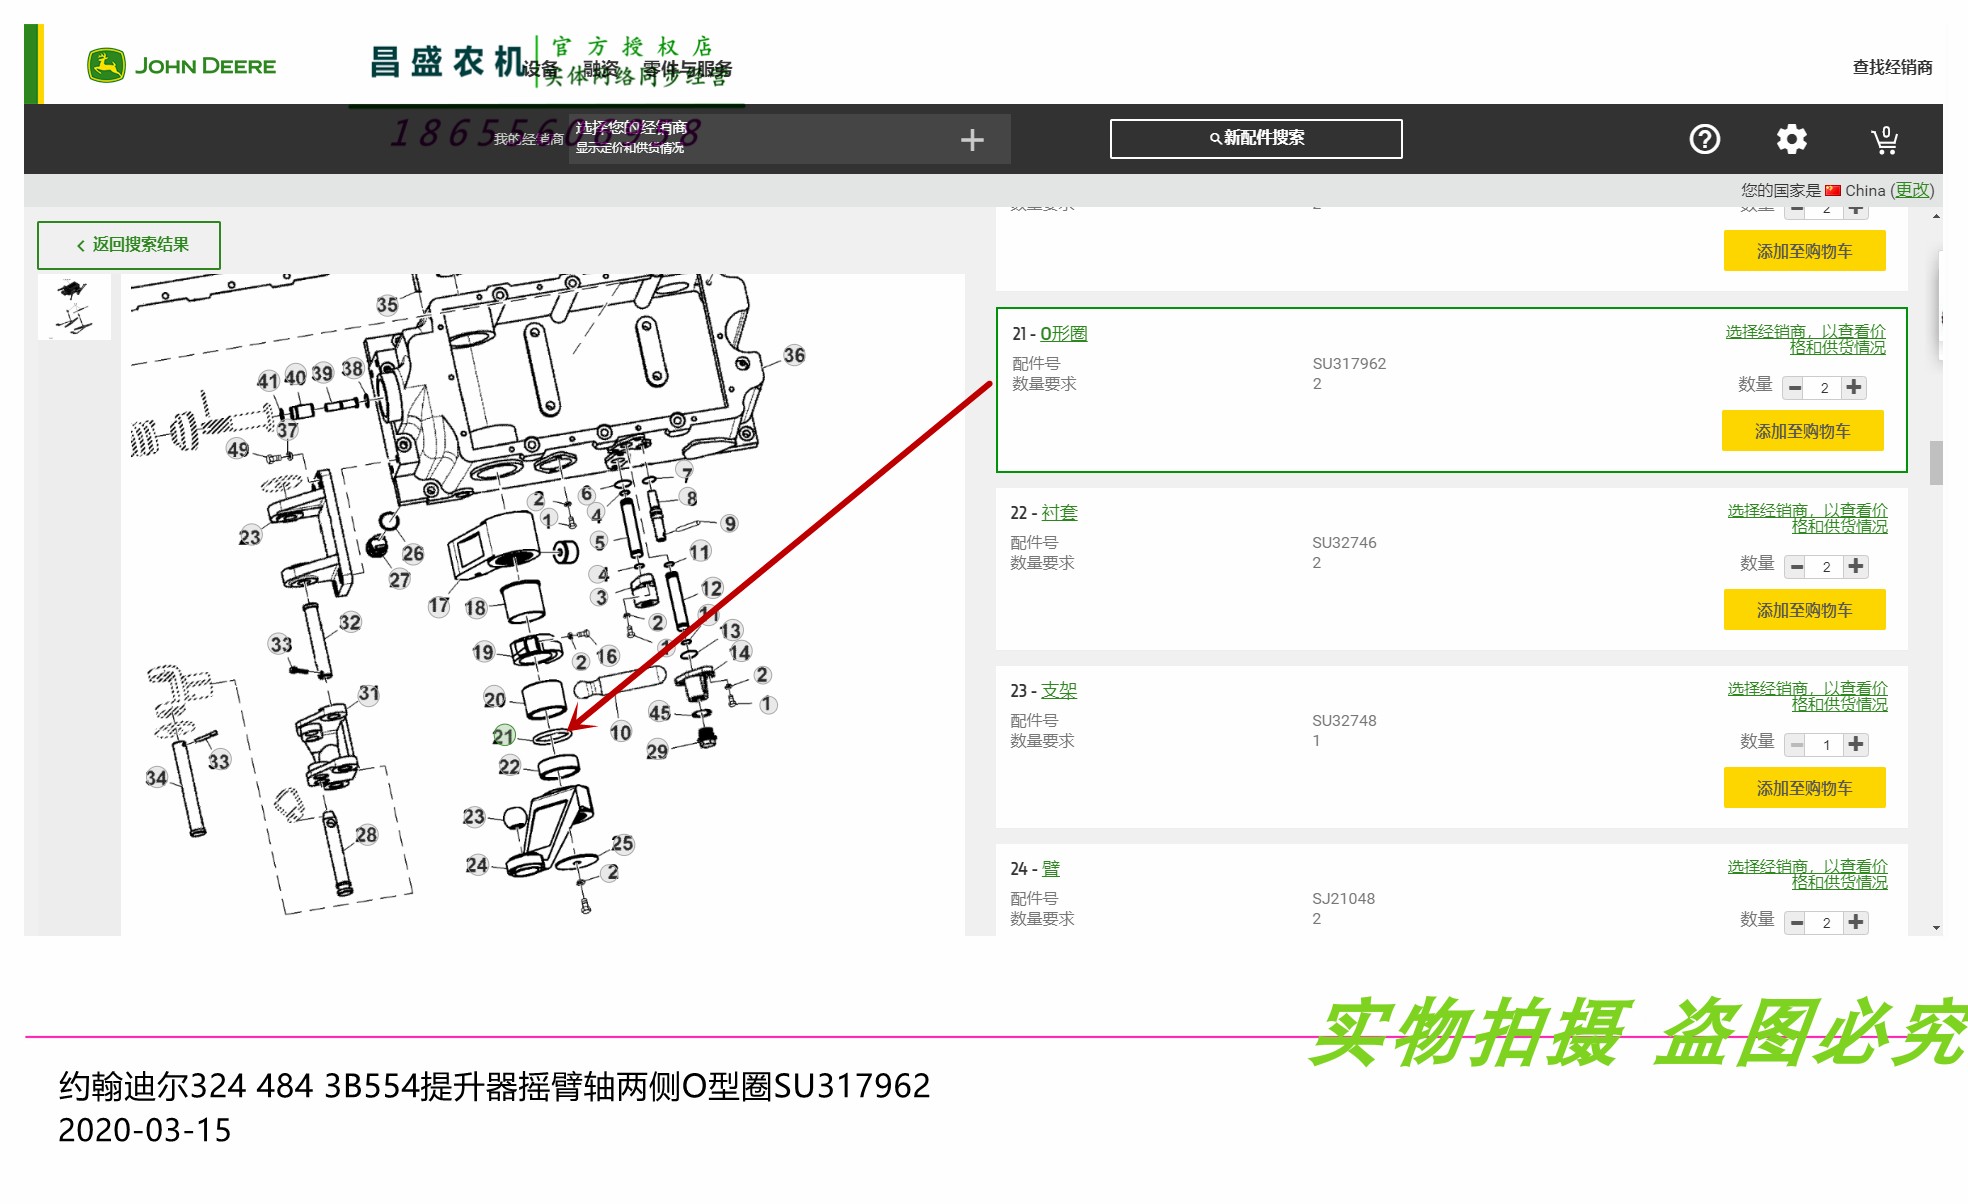This screenshot has width=1968, height=1204.
Task: Click the plus icon beside dealer selector
Action: click(x=972, y=140)
